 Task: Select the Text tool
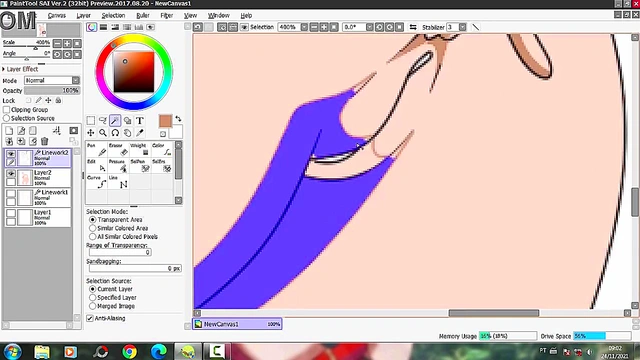(x=140, y=120)
